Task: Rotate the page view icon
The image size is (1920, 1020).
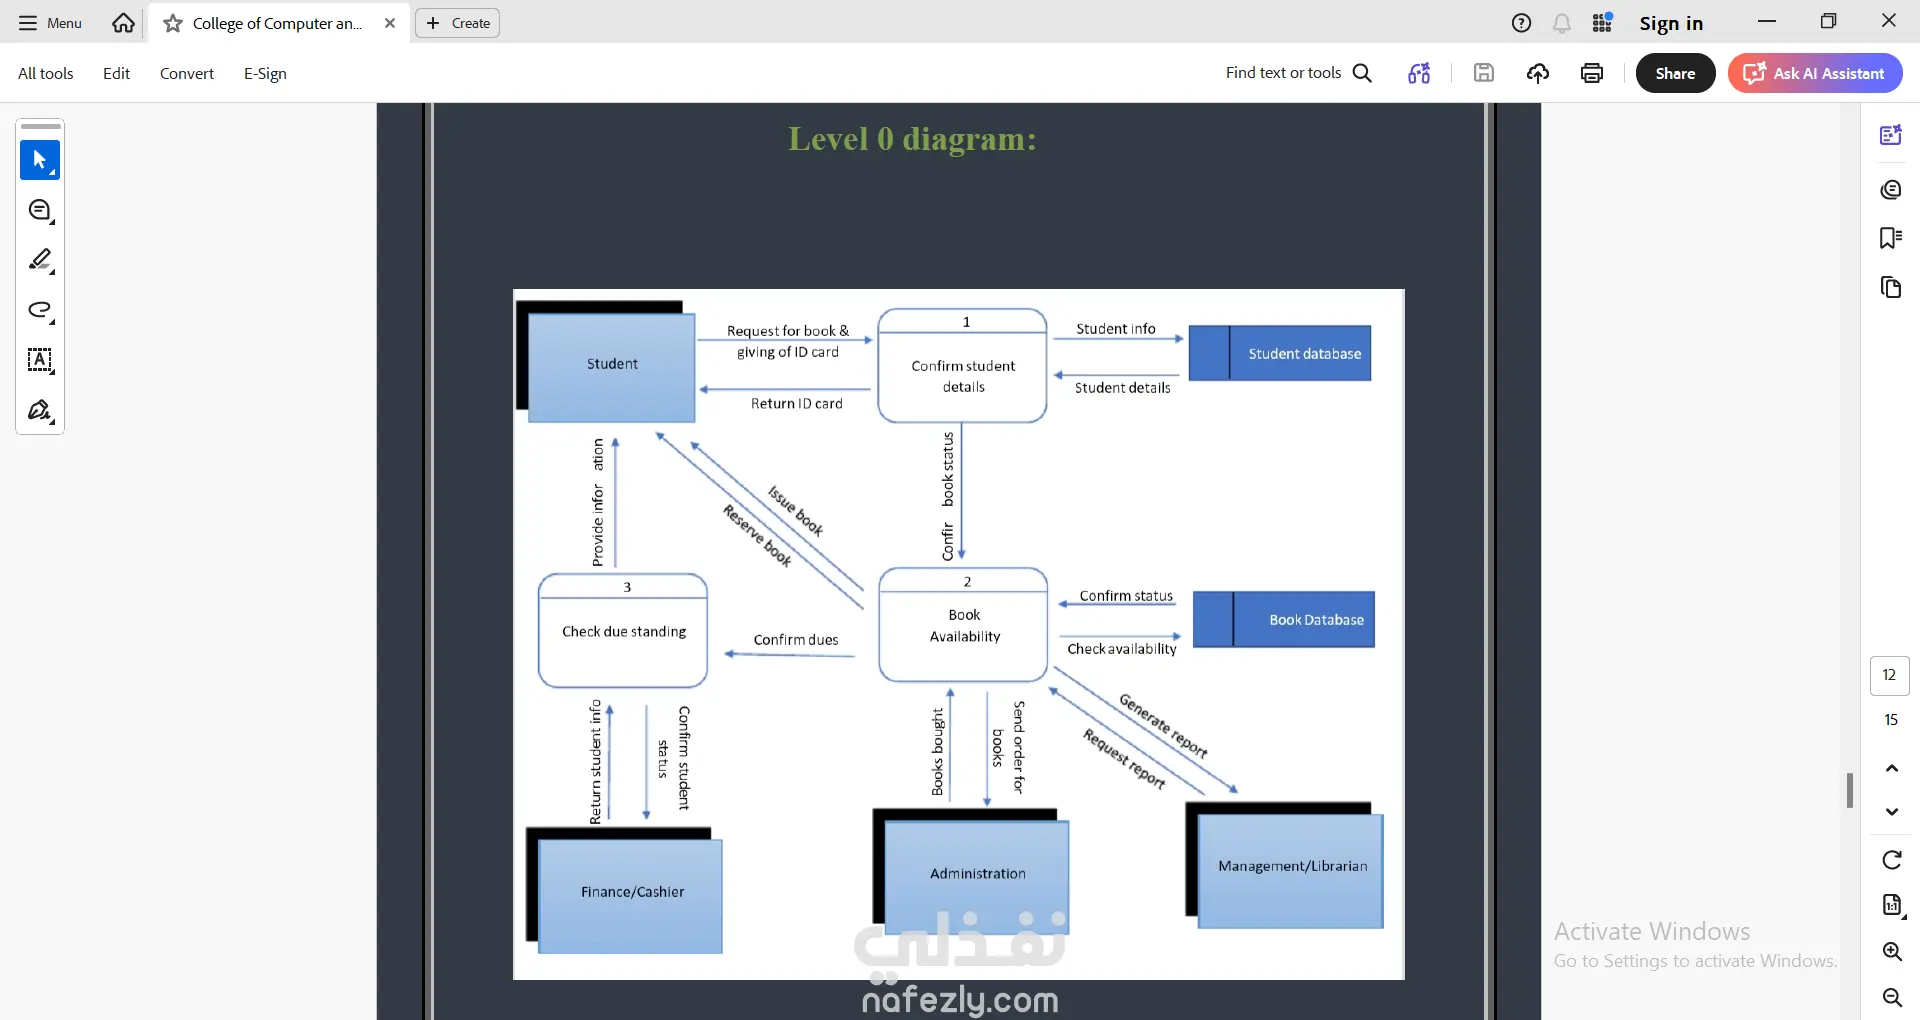Action: click(1891, 860)
